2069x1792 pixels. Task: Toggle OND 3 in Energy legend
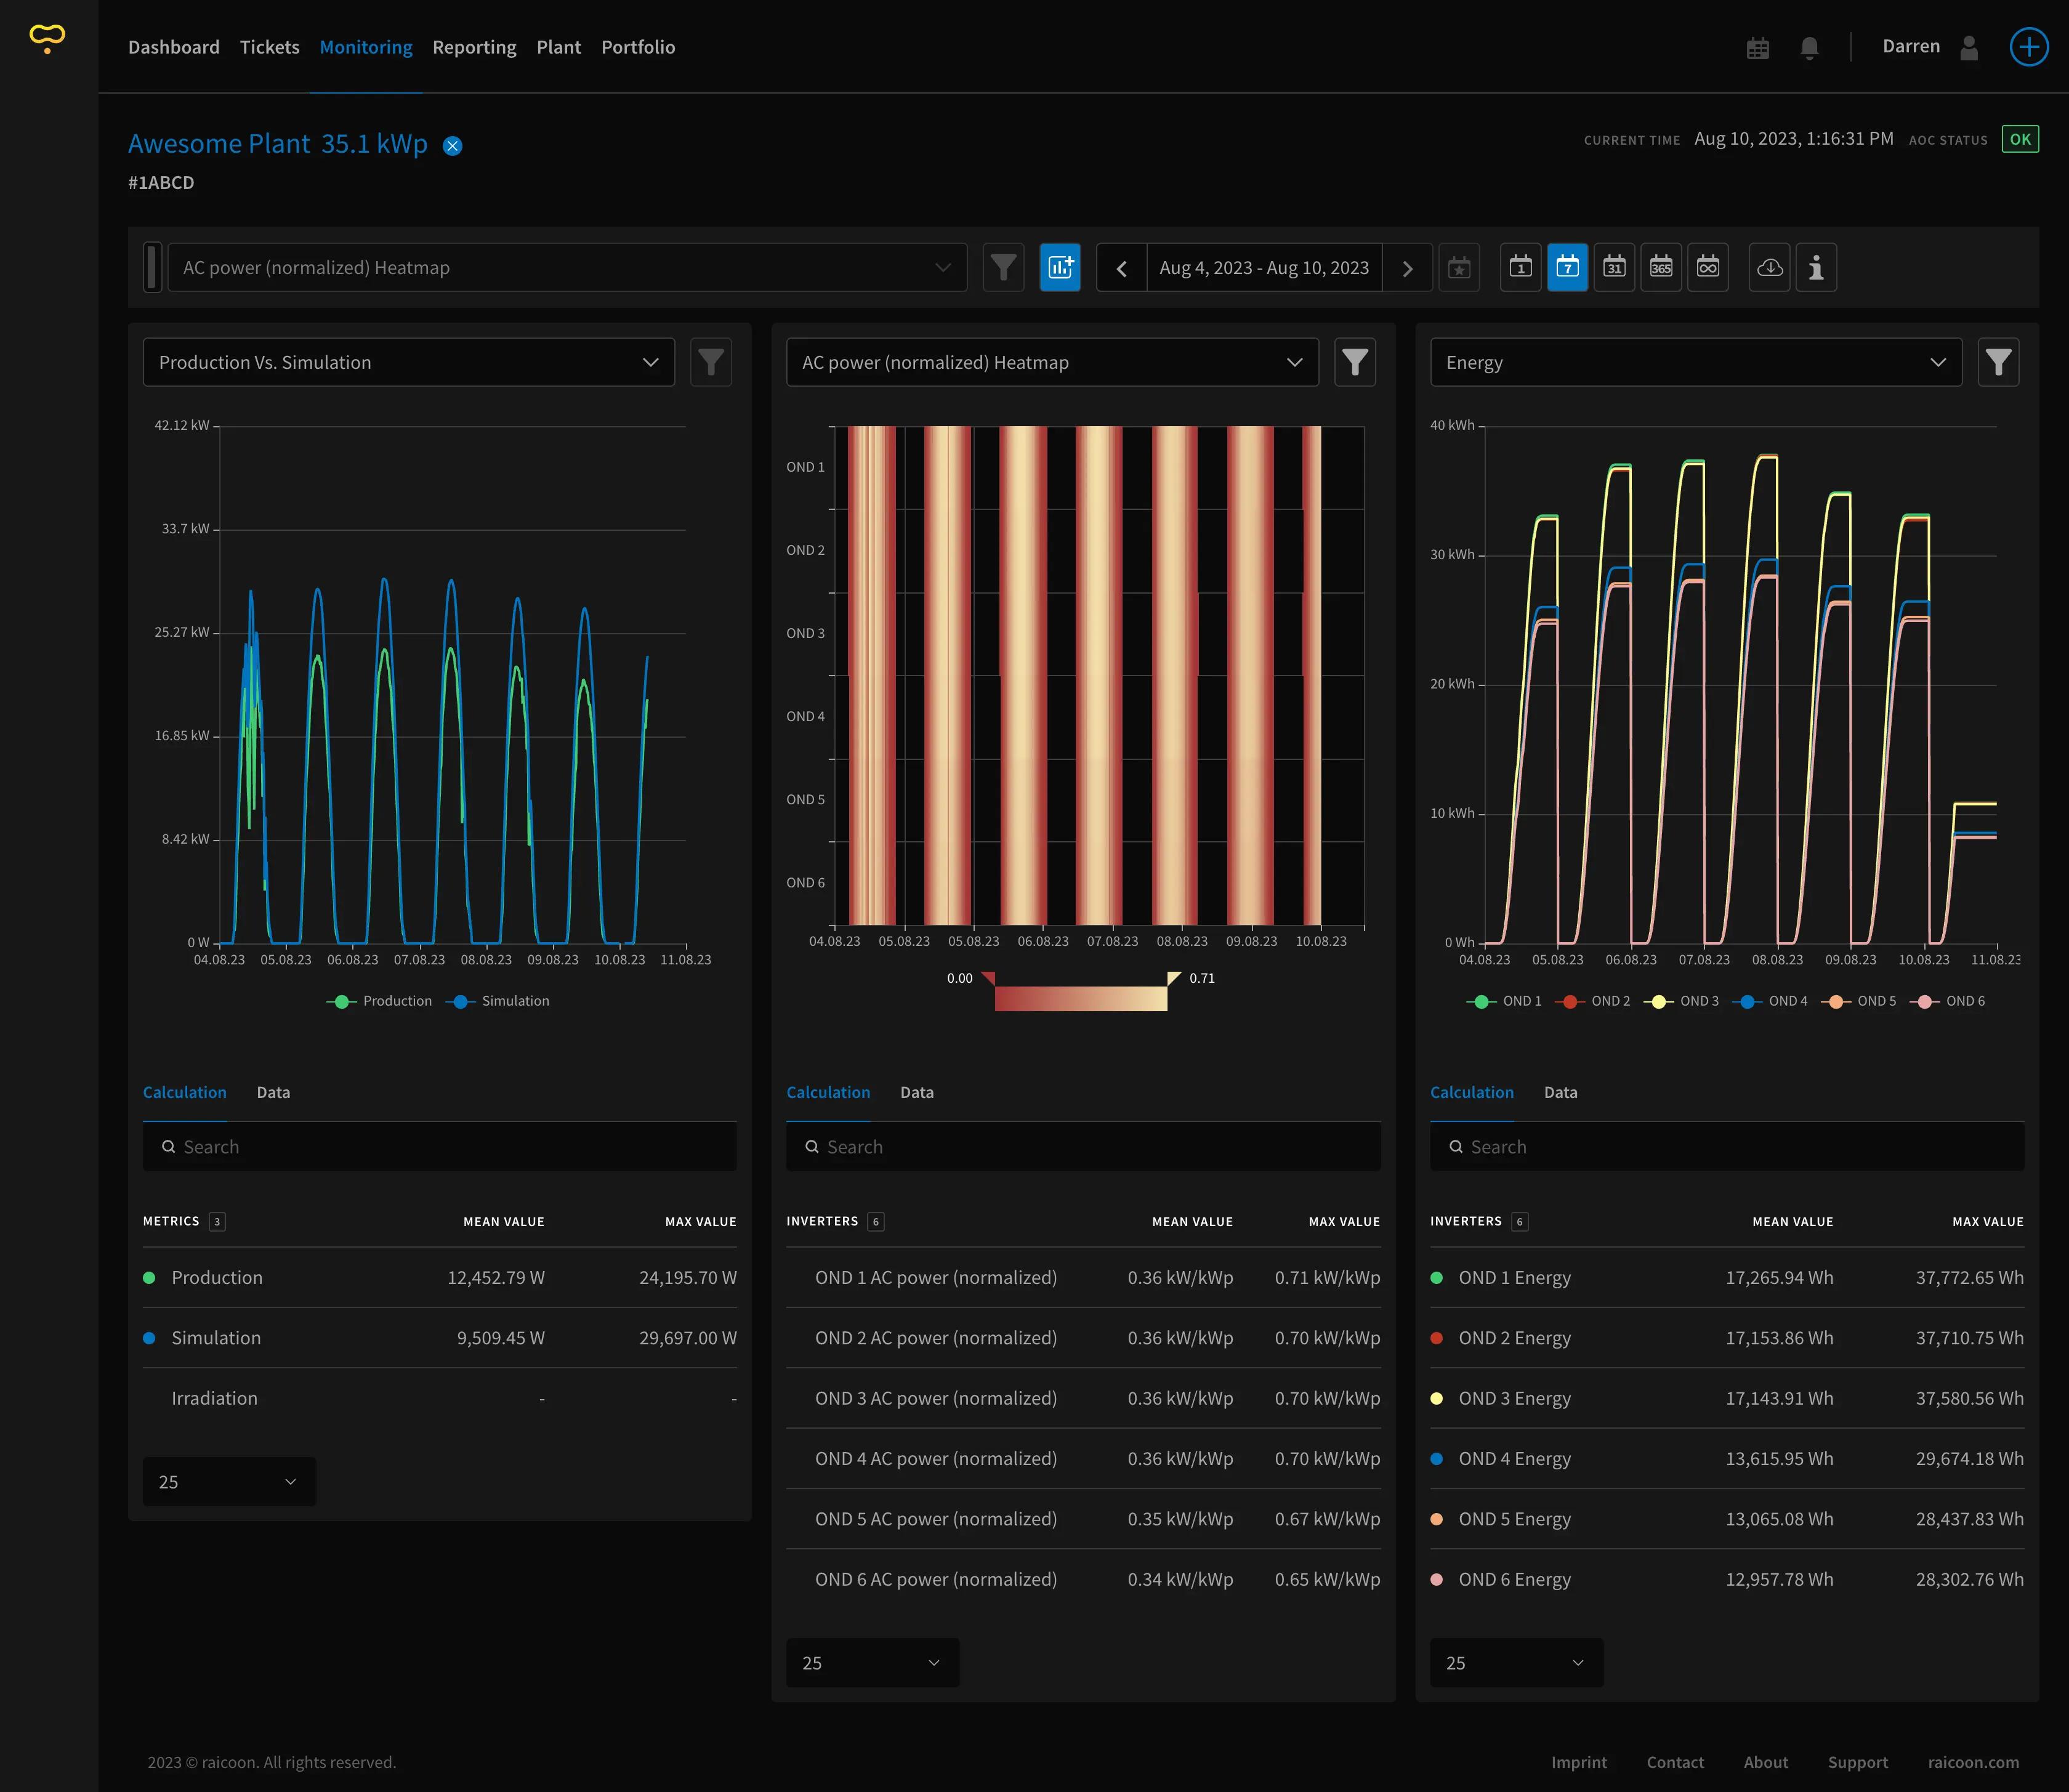coord(1681,1001)
